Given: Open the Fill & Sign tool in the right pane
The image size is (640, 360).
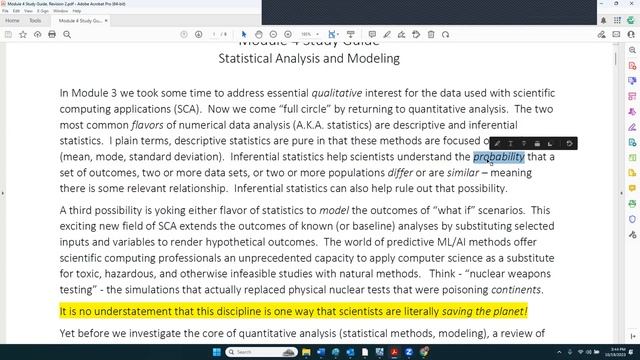Looking at the screenshot, I should (x=632, y=127).
